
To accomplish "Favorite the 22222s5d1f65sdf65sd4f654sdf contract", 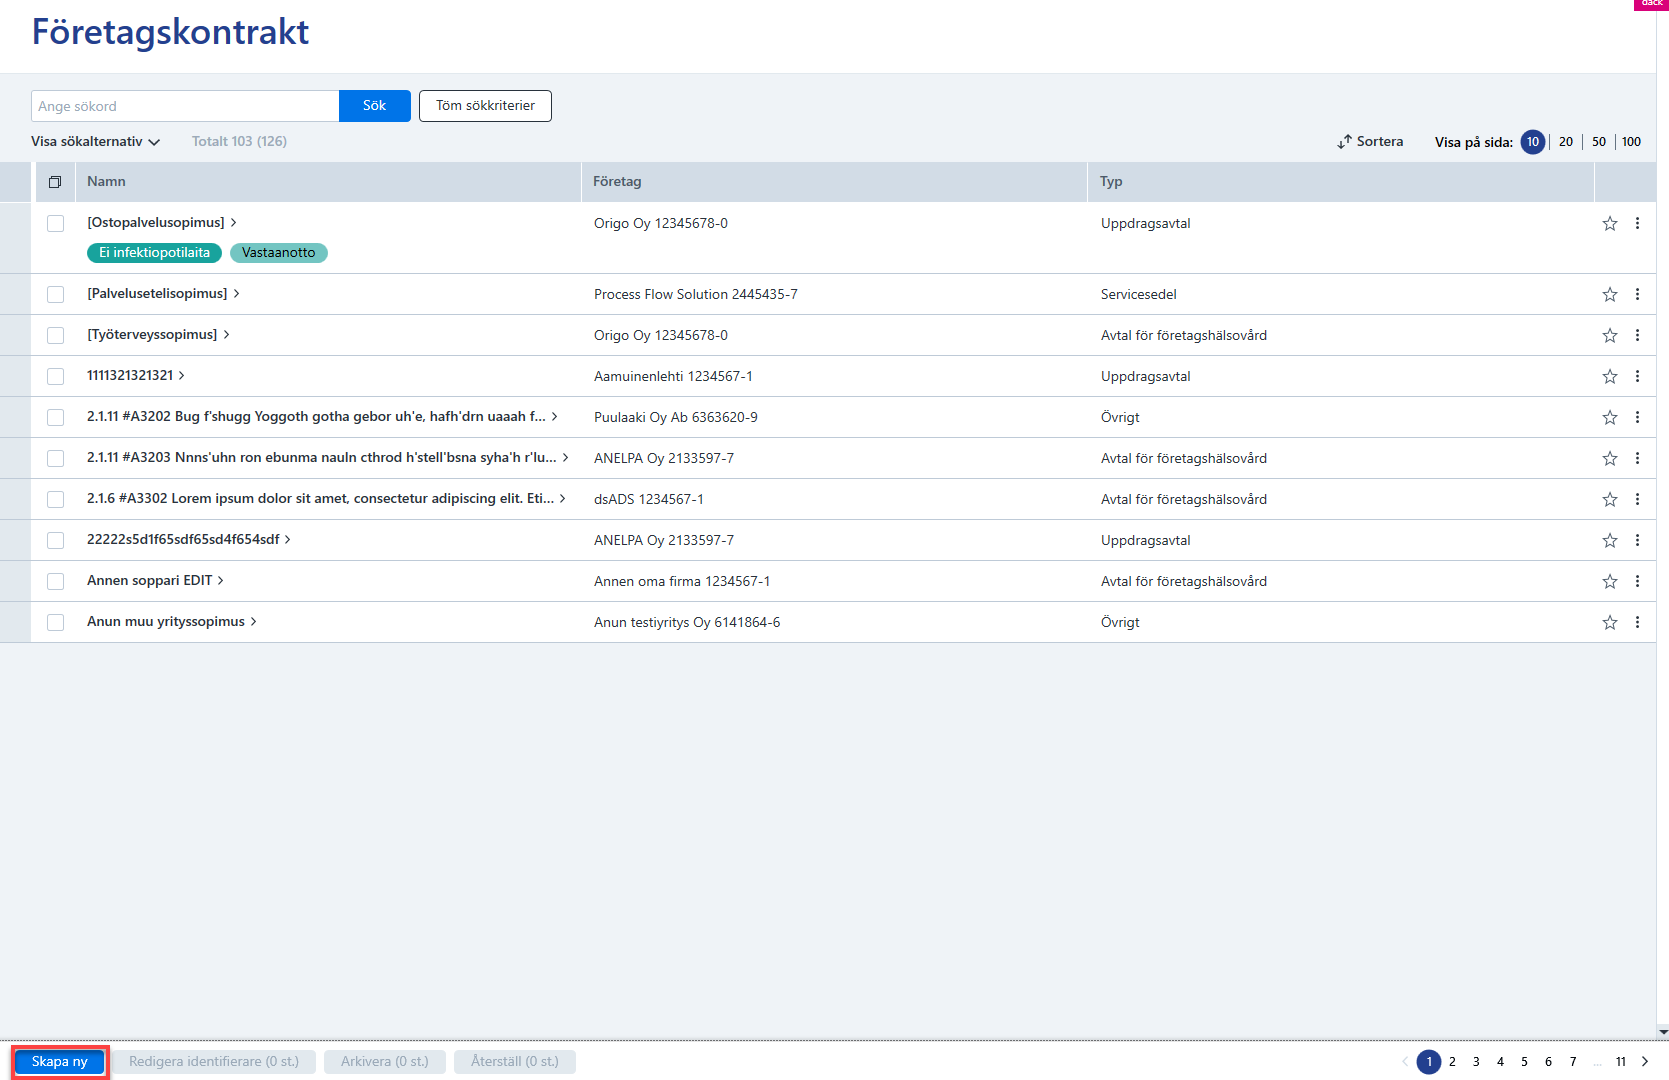I will point(1609,541).
